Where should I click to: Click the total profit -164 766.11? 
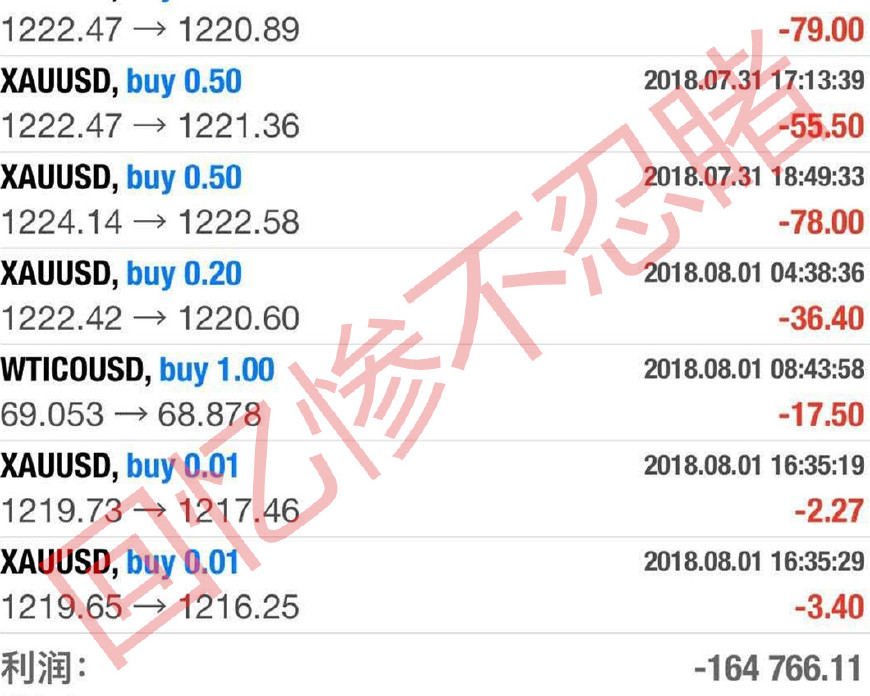point(778,668)
